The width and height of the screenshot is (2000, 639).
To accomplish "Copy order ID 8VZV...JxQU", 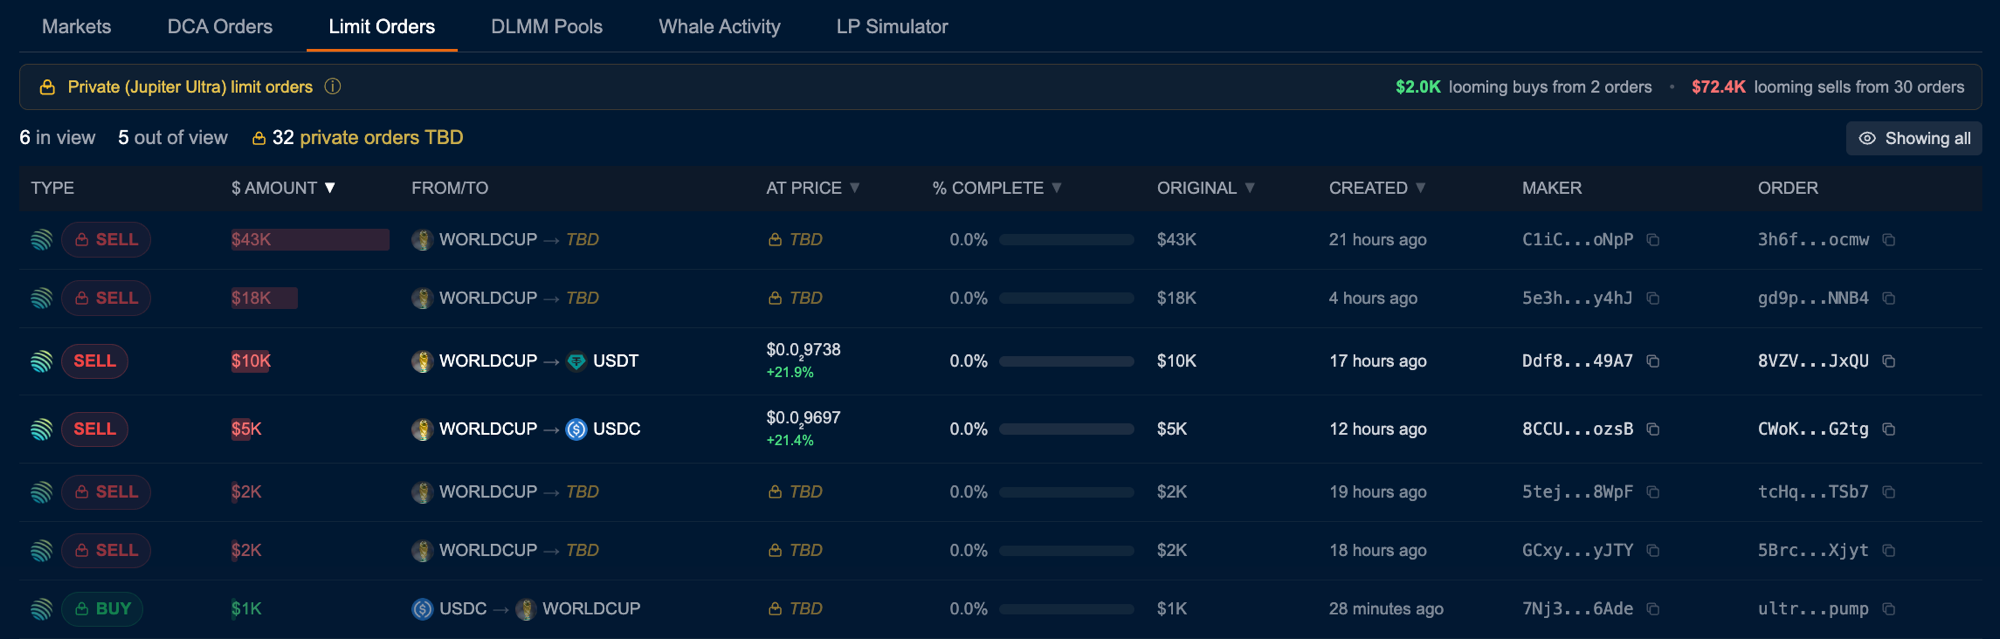I will click(x=1889, y=361).
